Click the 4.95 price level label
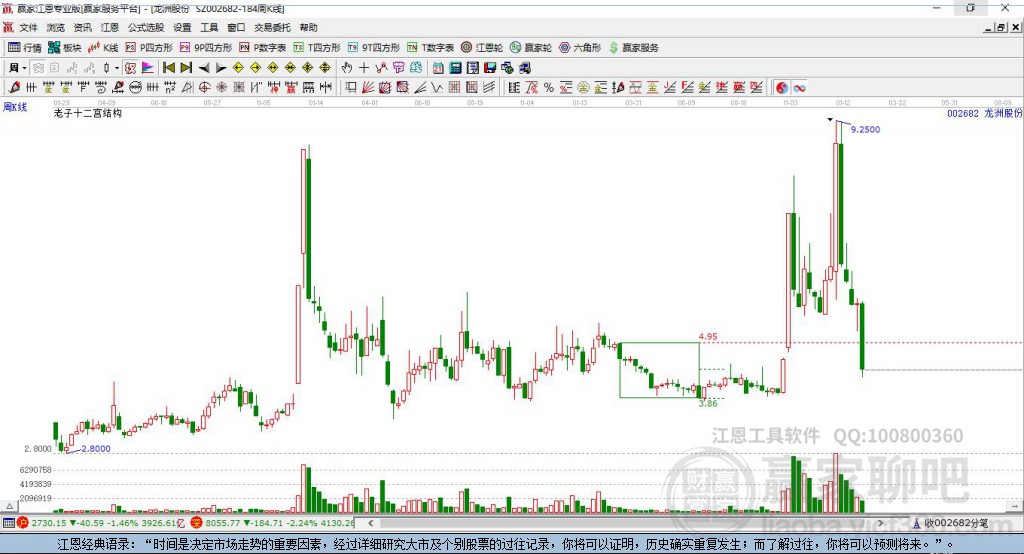 (708, 336)
